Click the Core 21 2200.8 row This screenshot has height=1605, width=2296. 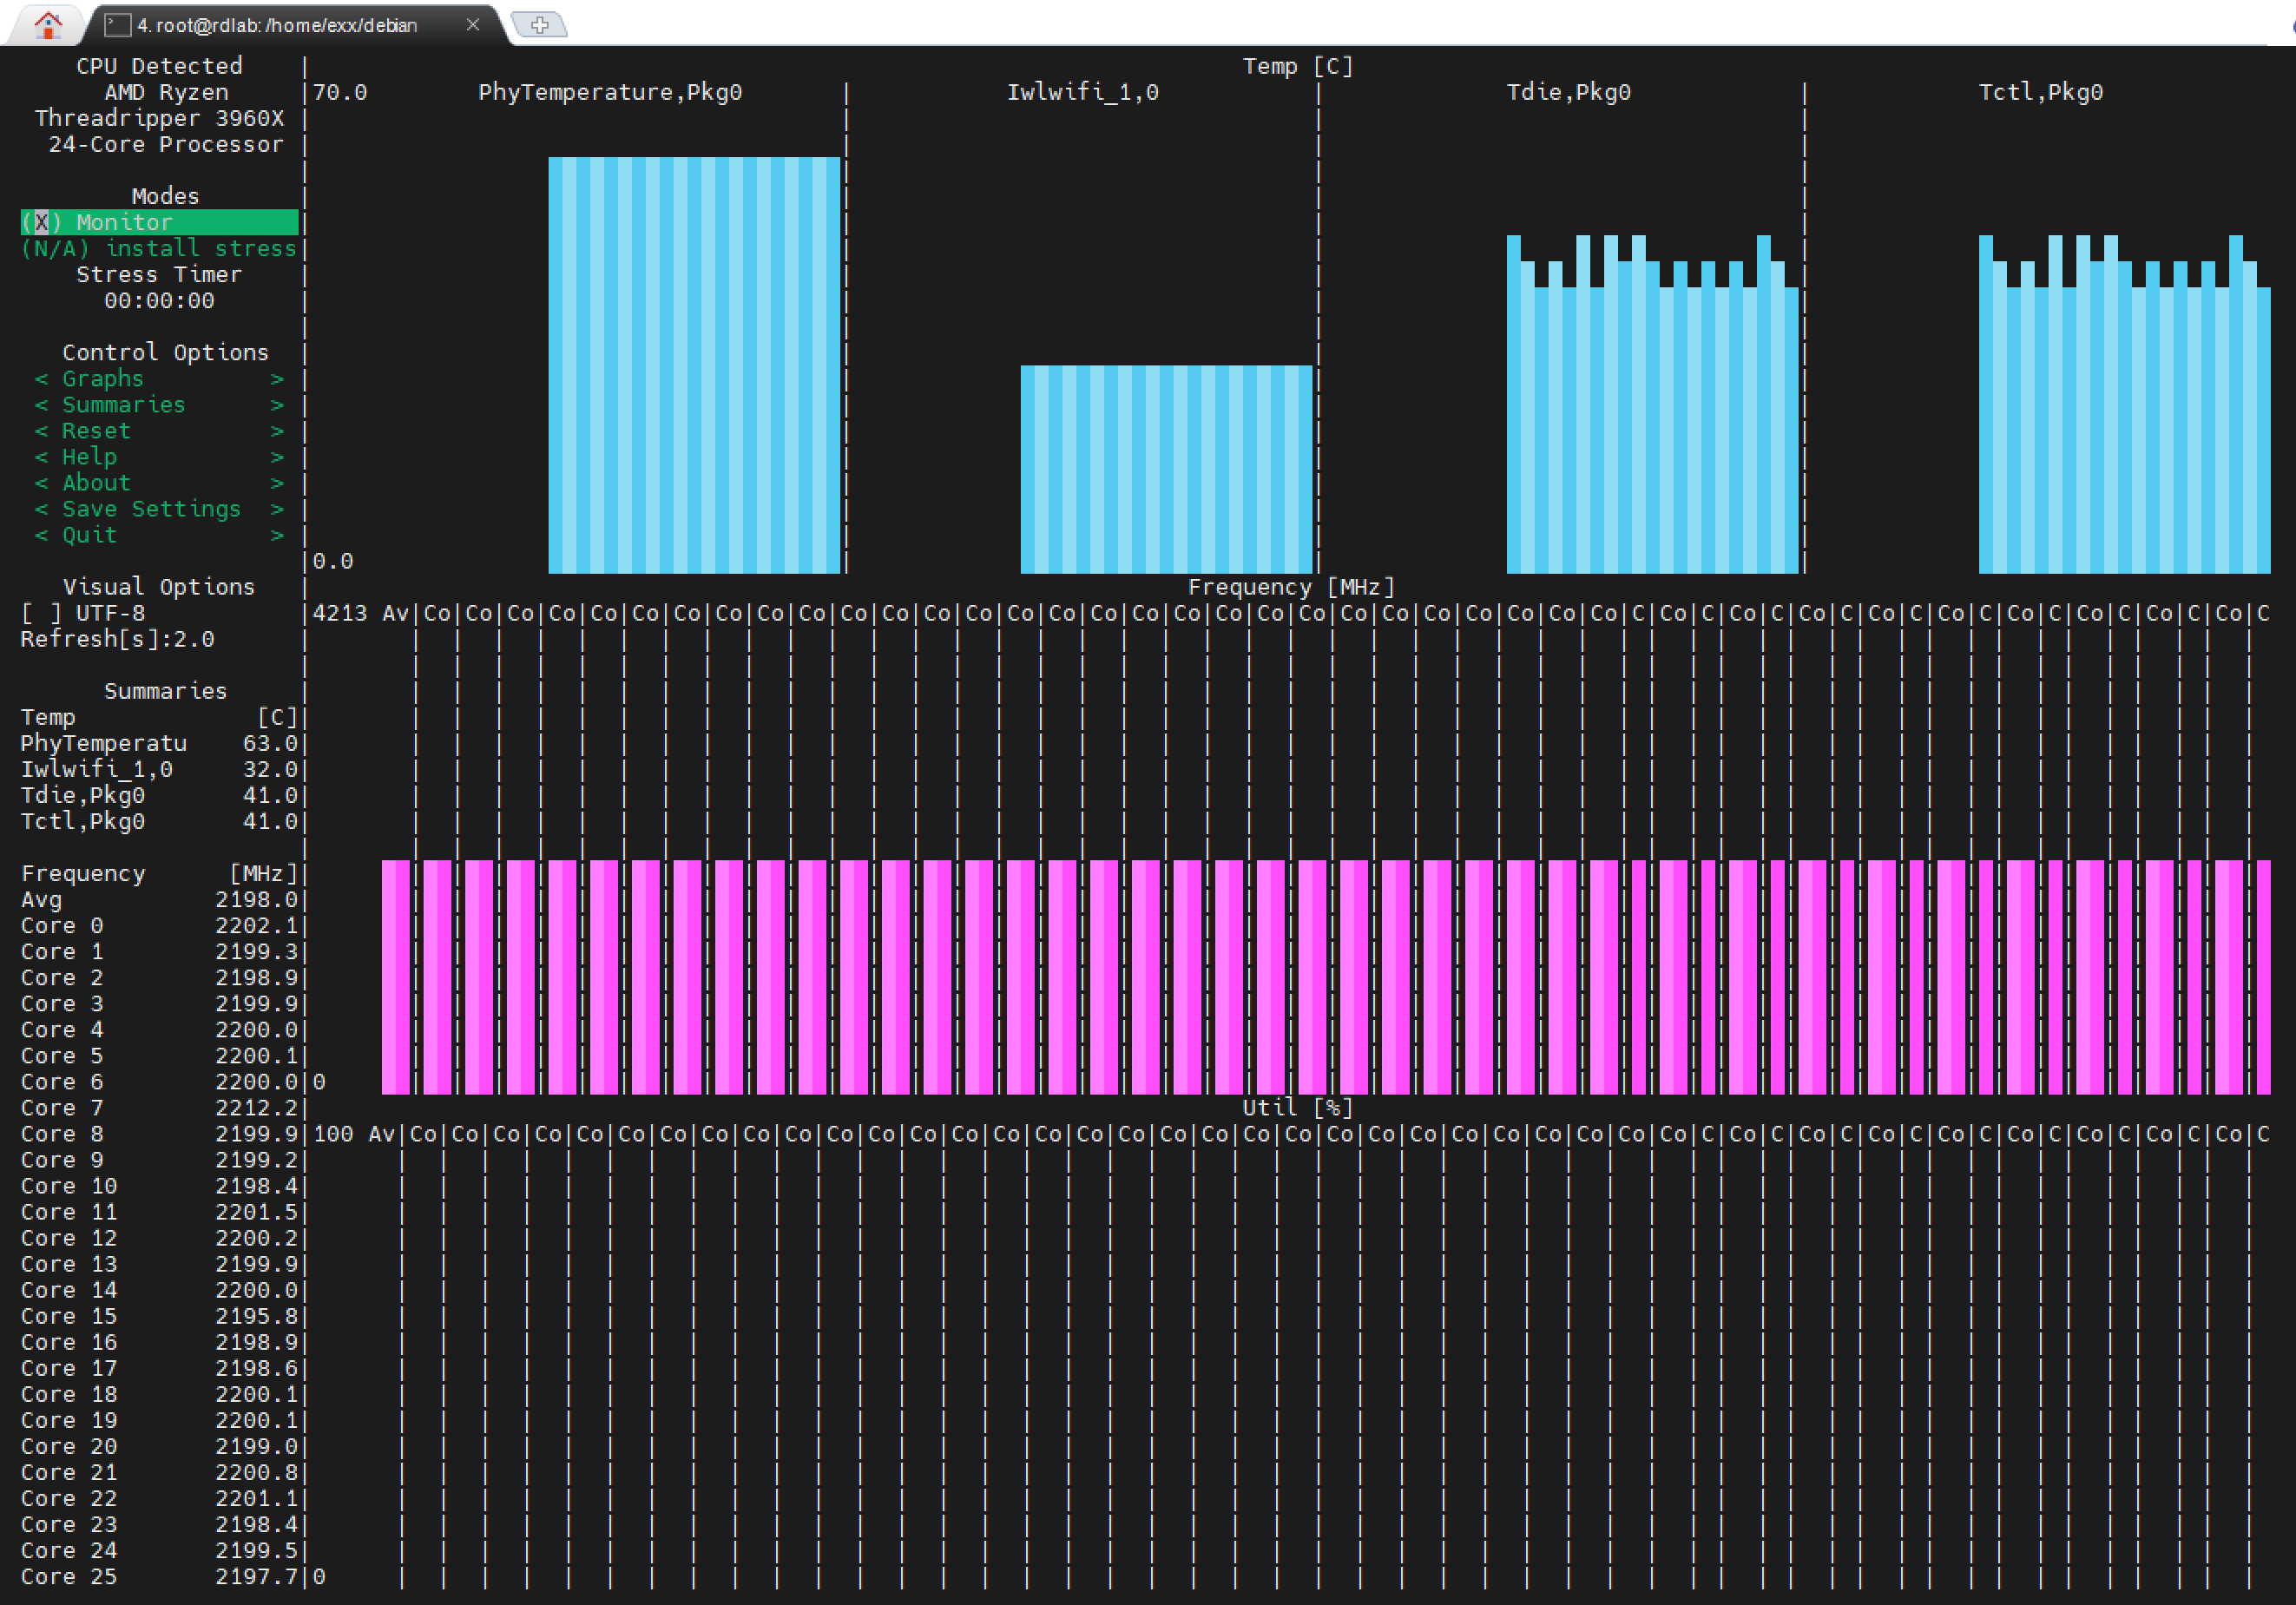(159, 1473)
